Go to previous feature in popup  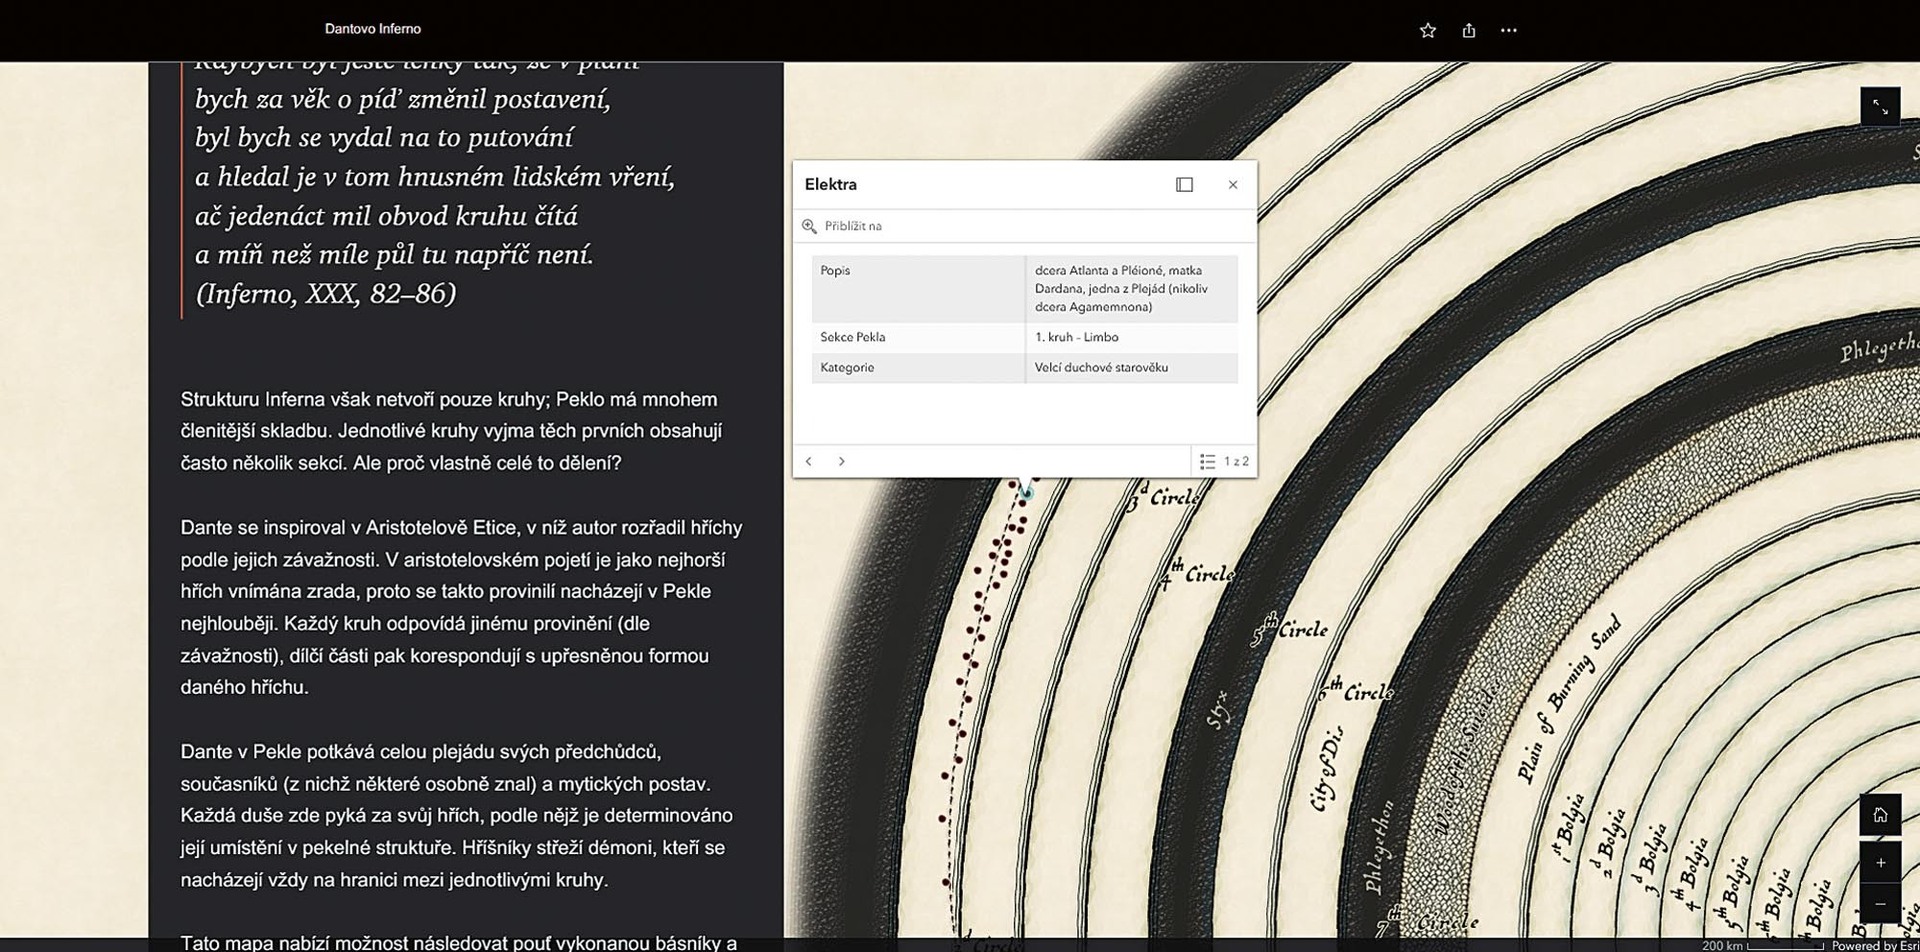[809, 461]
